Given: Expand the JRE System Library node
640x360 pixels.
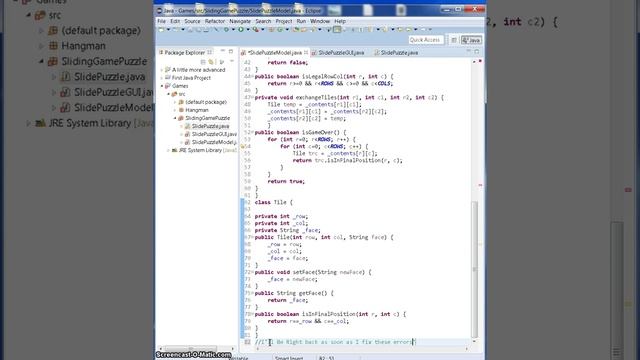Looking at the screenshot, I should (168, 150).
